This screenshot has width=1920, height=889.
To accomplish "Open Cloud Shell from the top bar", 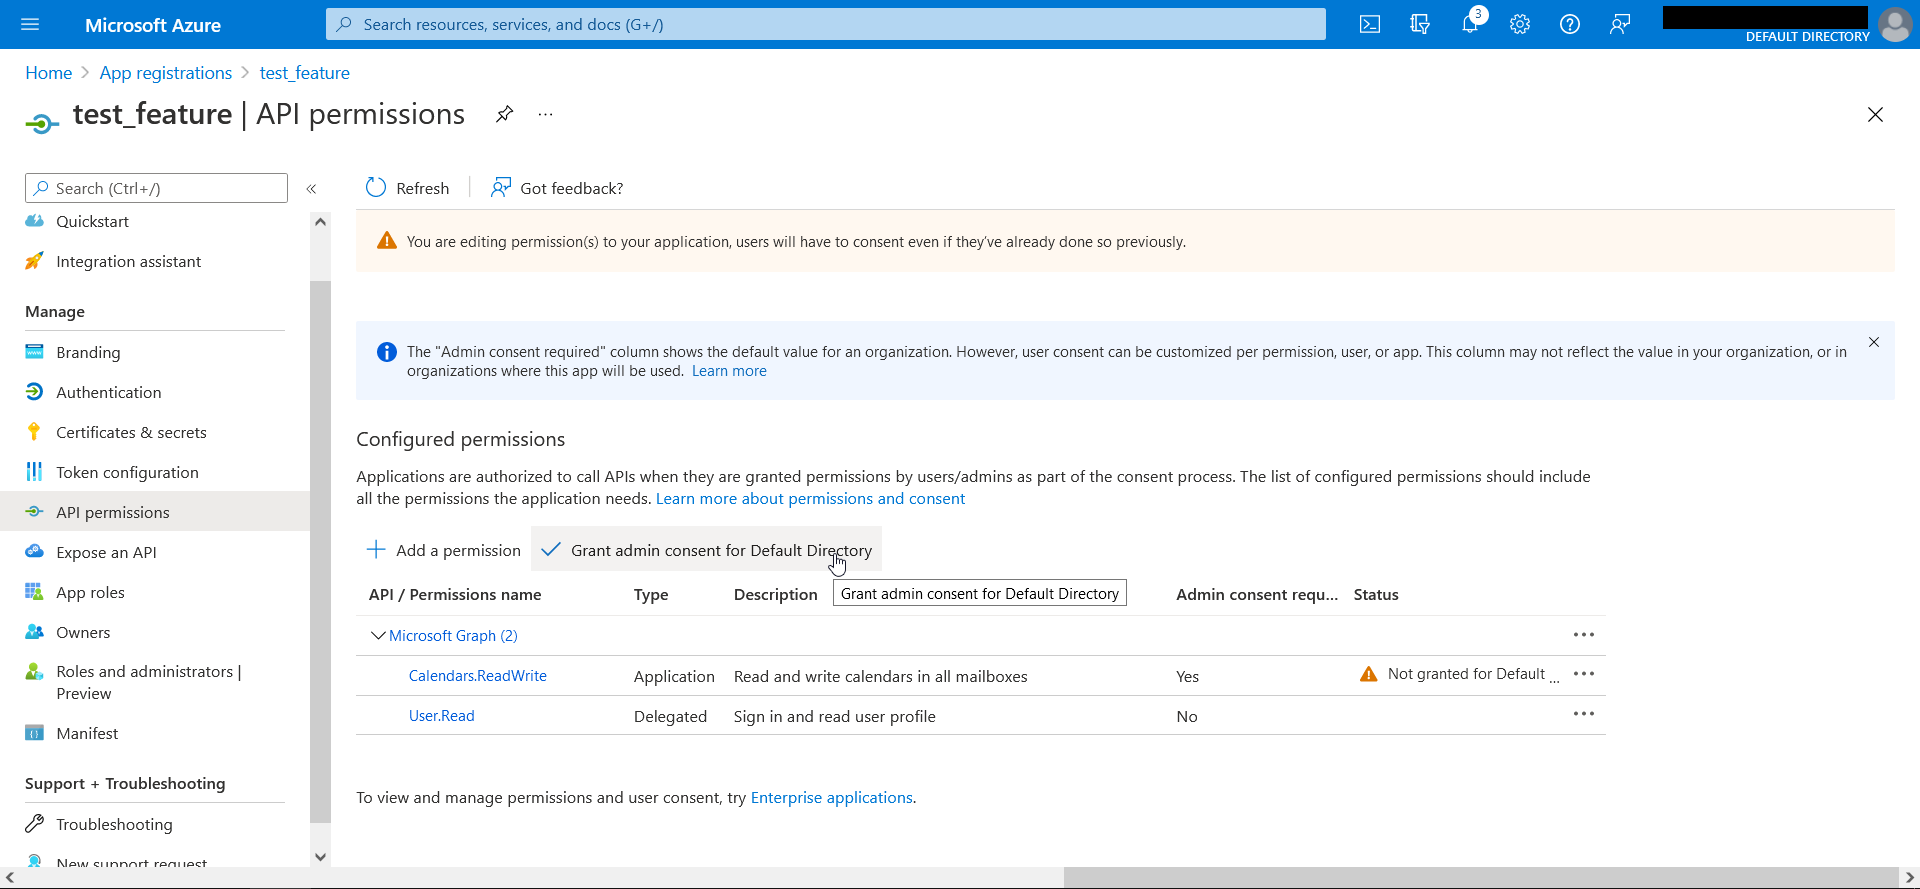I will point(1370,24).
